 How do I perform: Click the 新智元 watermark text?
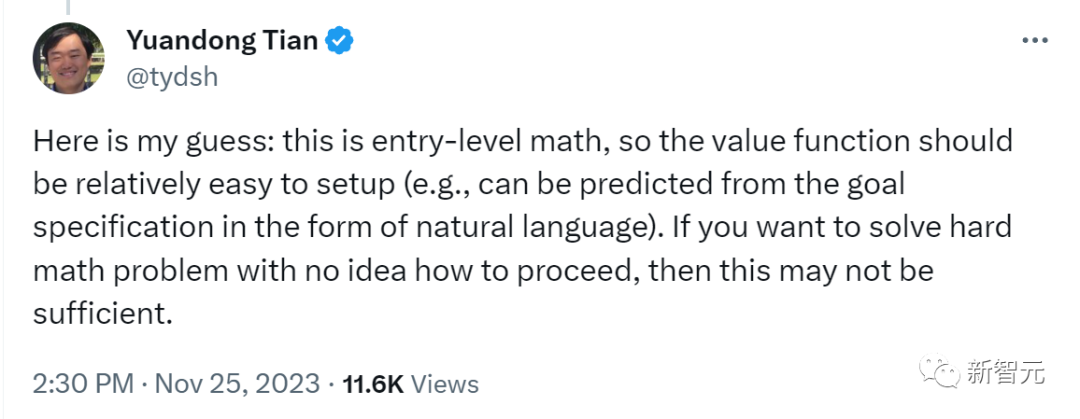click(x=1006, y=372)
